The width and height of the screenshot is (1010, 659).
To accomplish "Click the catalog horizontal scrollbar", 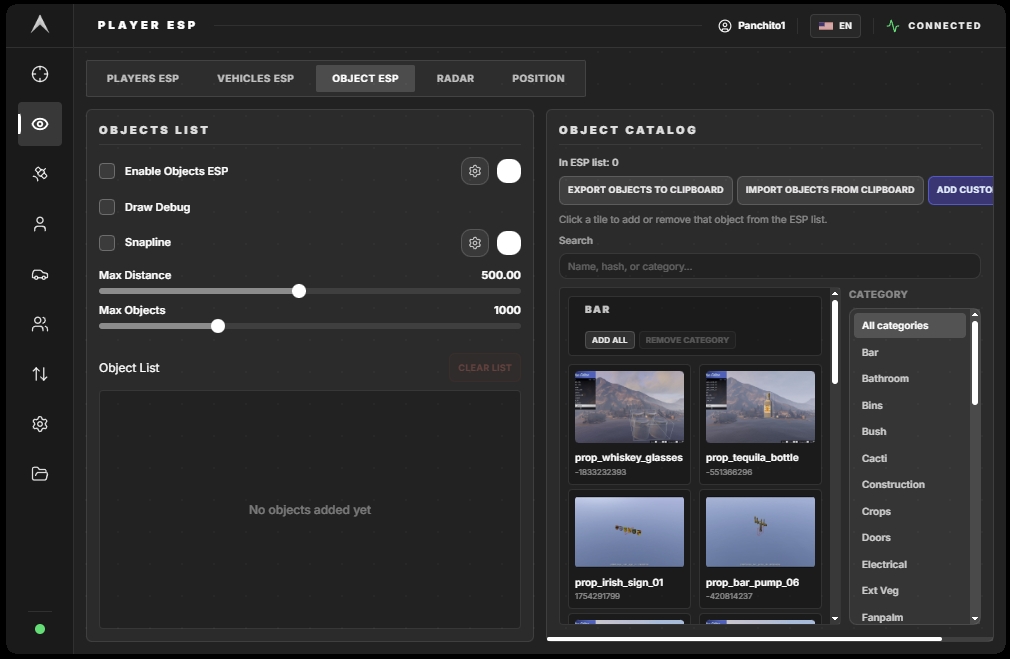I will 745,639.
